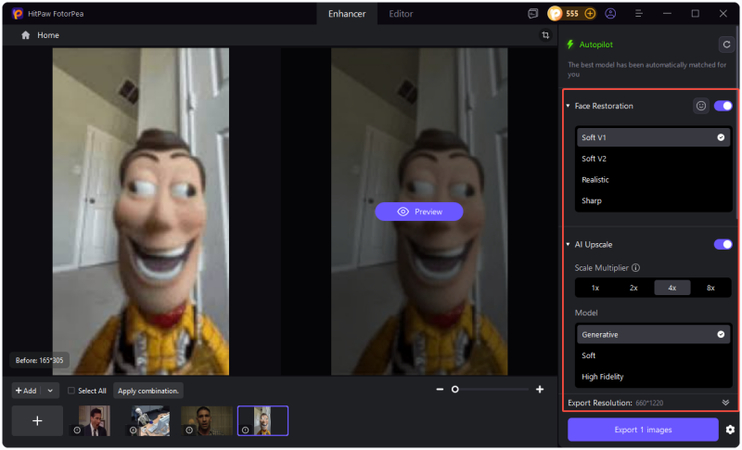Select the Woody doll thumbnail
Viewport: 742px width, 450px height.
click(x=263, y=421)
